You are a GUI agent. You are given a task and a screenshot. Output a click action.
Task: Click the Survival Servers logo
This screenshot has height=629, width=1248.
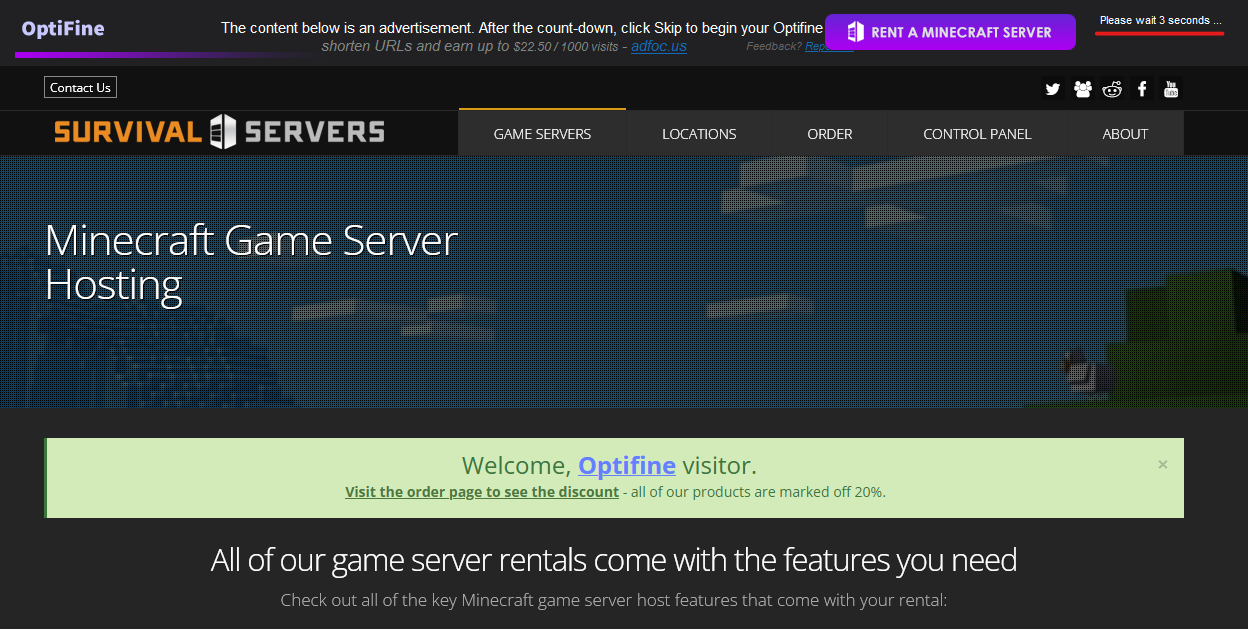pyautogui.click(x=219, y=132)
